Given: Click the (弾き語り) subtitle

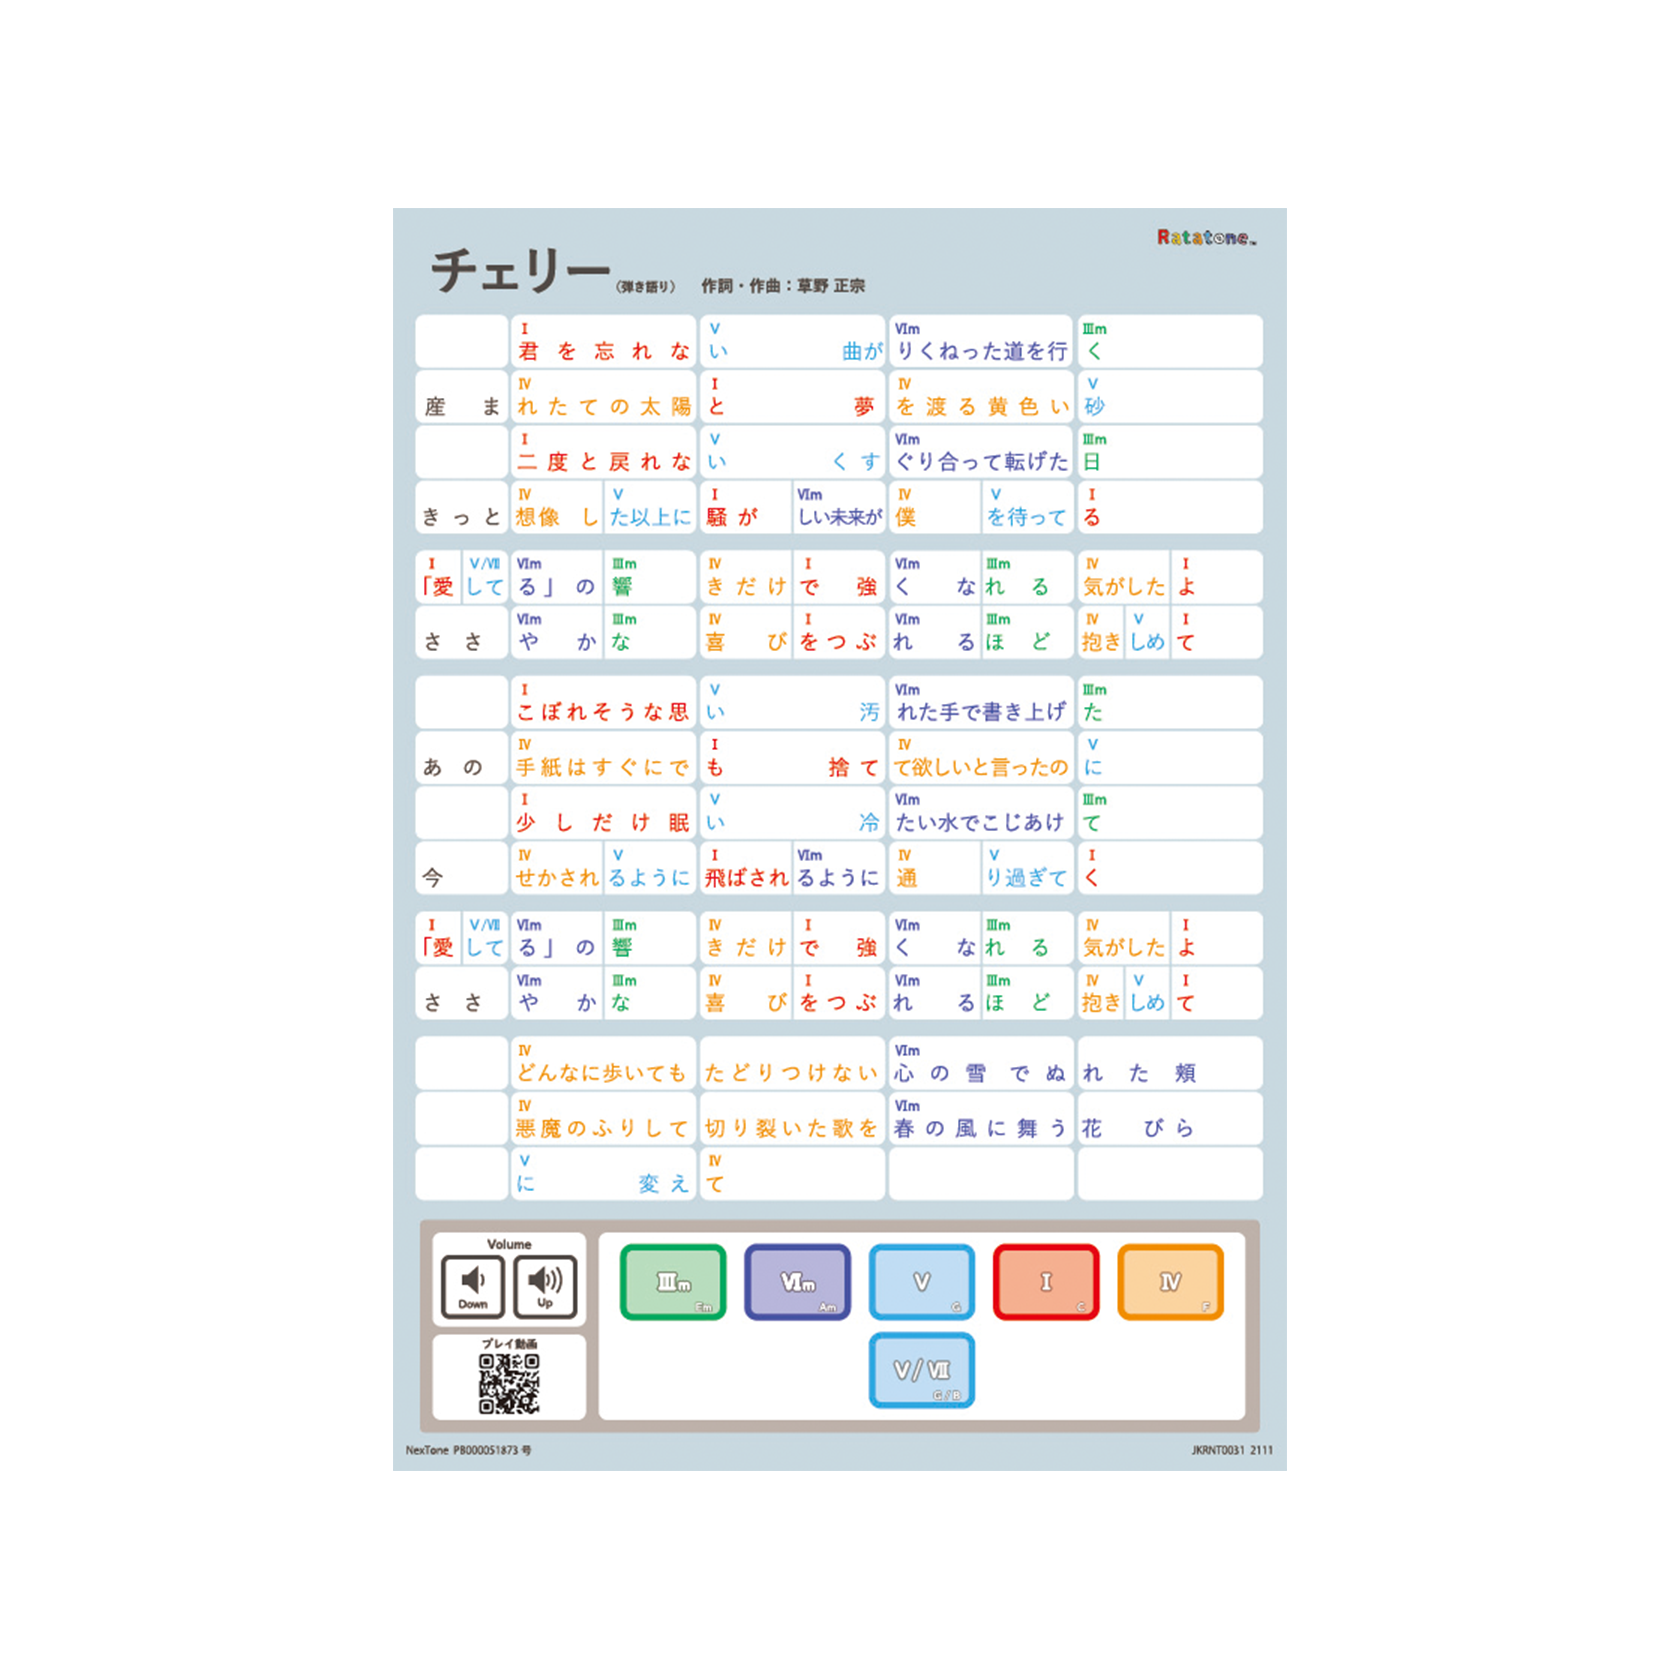Looking at the screenshot, I should pos(646,287).
